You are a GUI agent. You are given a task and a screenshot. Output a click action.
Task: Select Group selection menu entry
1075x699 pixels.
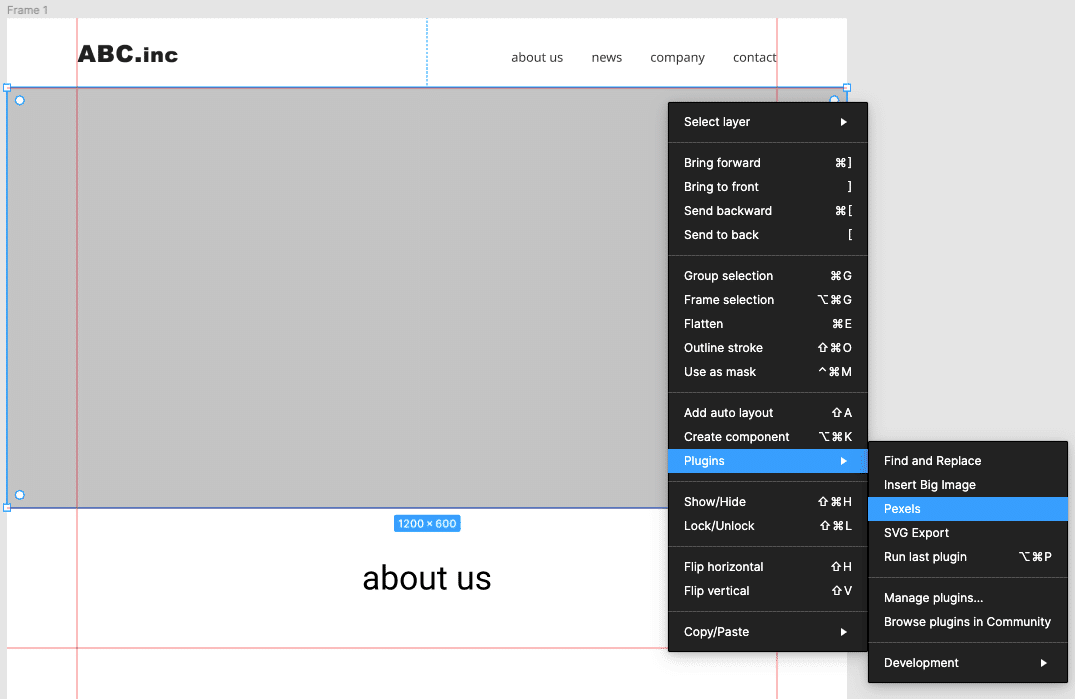coord(768,275)
